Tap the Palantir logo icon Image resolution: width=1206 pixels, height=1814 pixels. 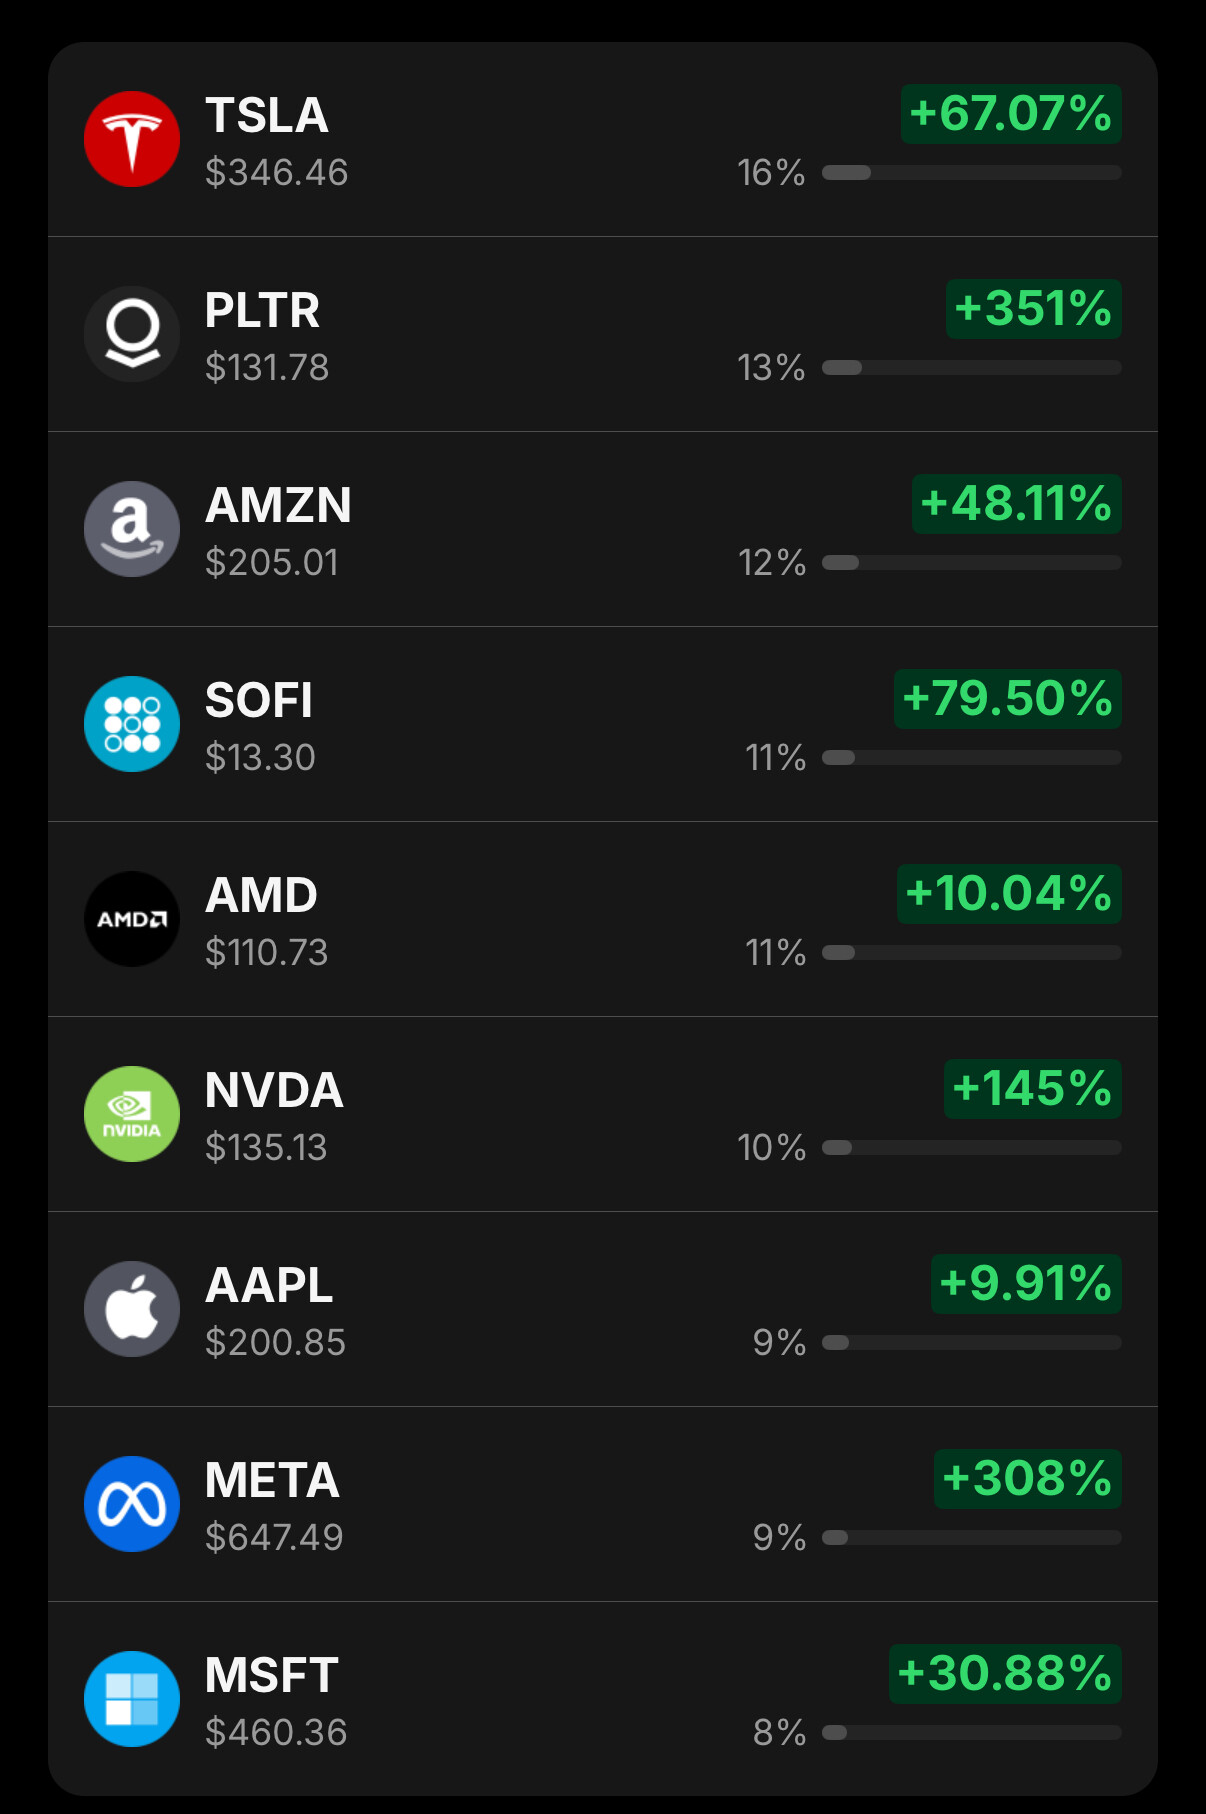132,334
